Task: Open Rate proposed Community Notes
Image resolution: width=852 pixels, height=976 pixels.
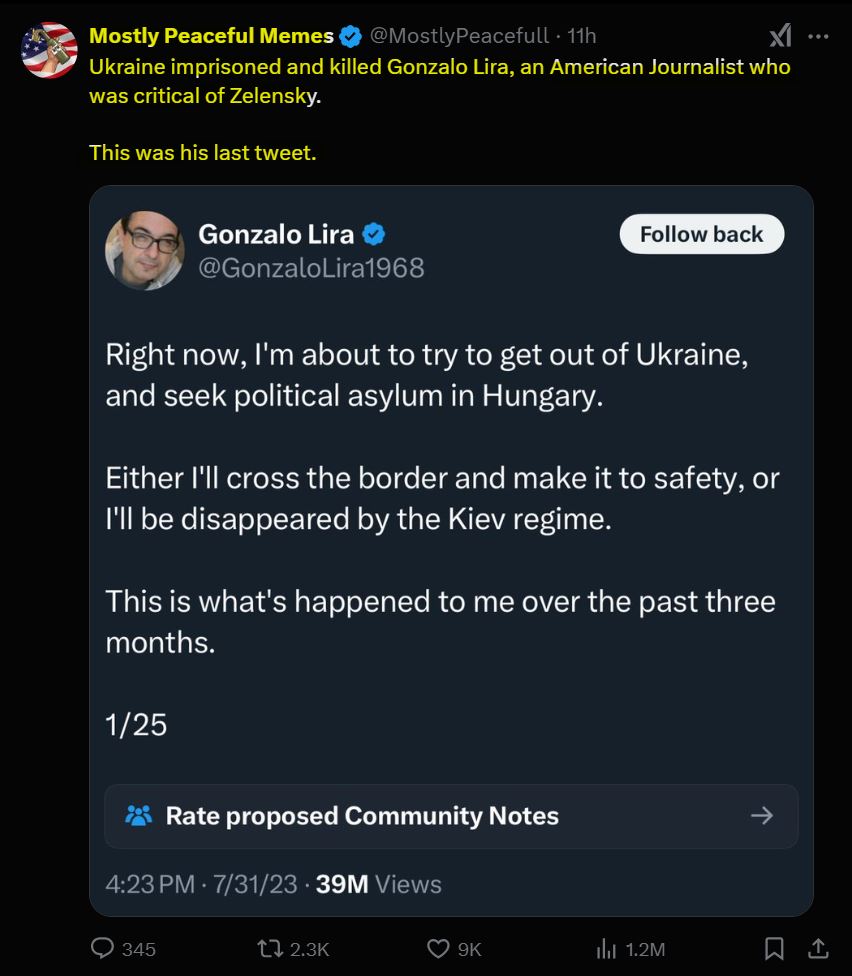Action: click(361, 816)
